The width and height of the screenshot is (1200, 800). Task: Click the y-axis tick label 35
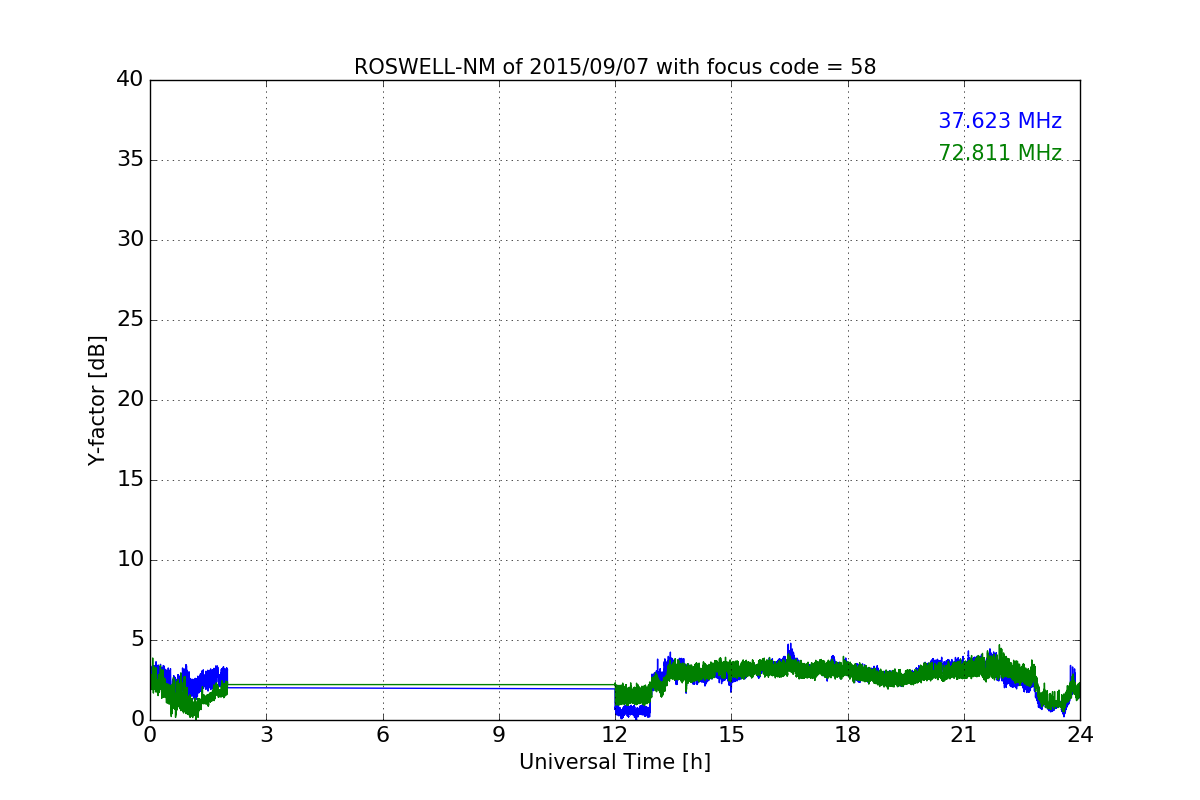130,160
